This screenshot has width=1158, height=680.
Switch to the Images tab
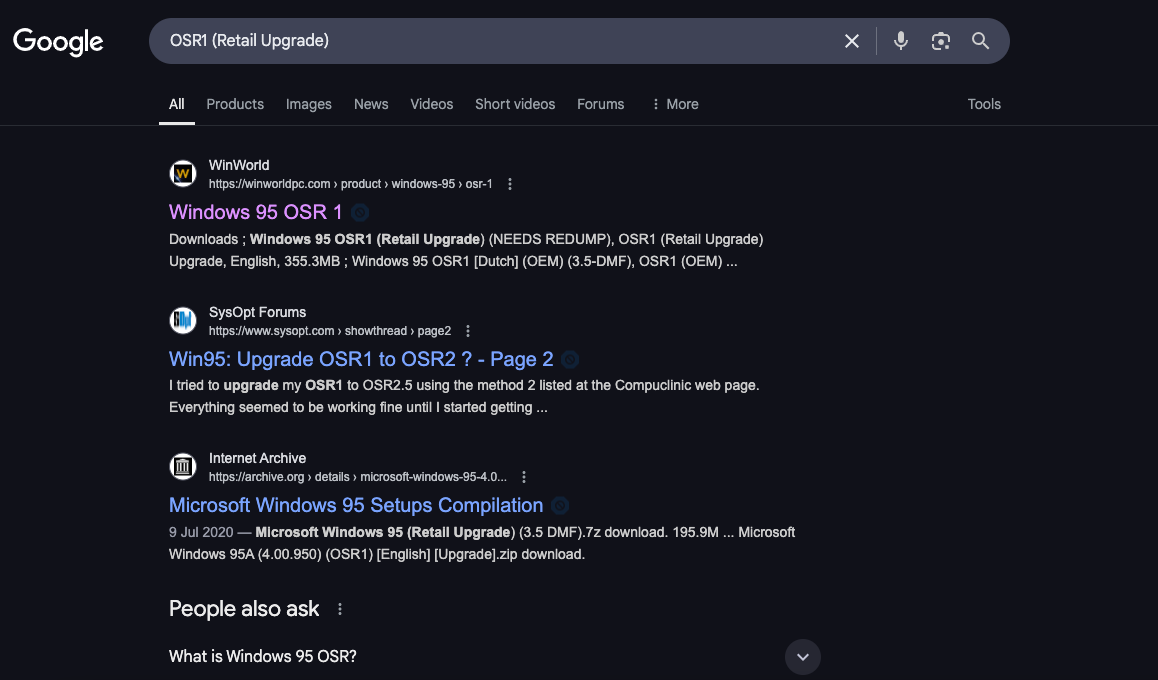[309, 104]
